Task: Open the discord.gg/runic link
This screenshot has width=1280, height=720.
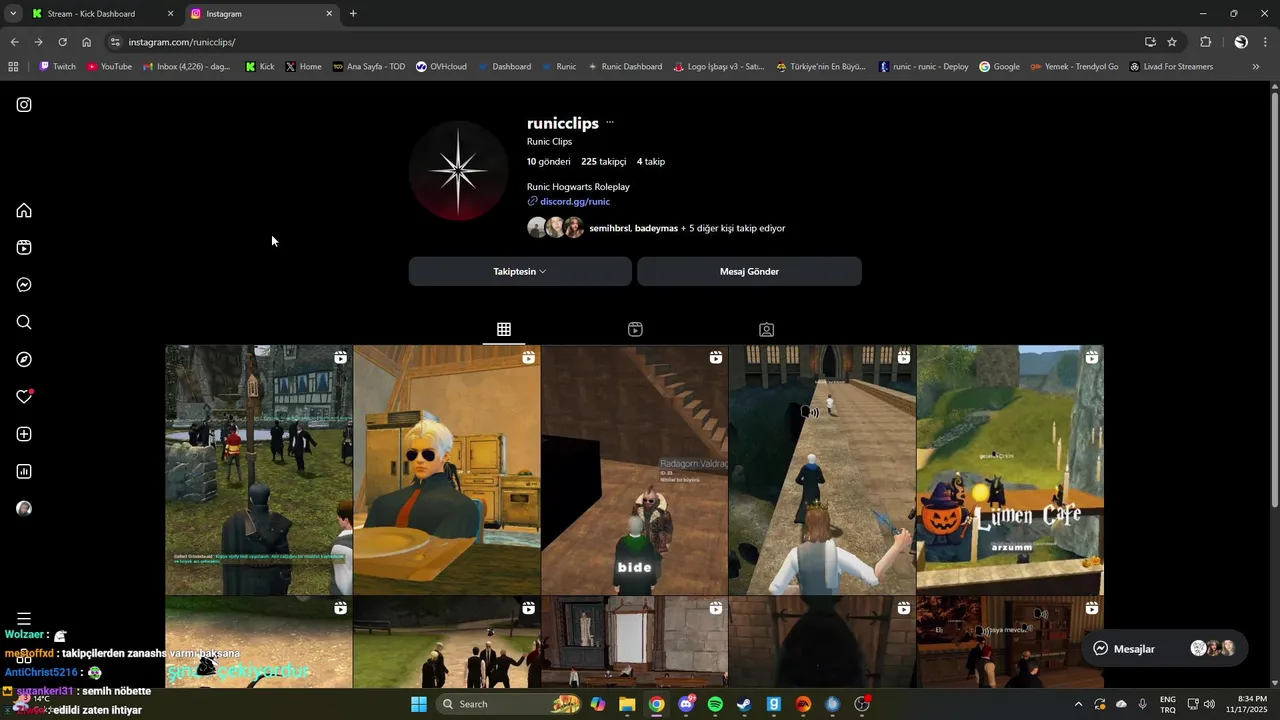Action: 575,201
